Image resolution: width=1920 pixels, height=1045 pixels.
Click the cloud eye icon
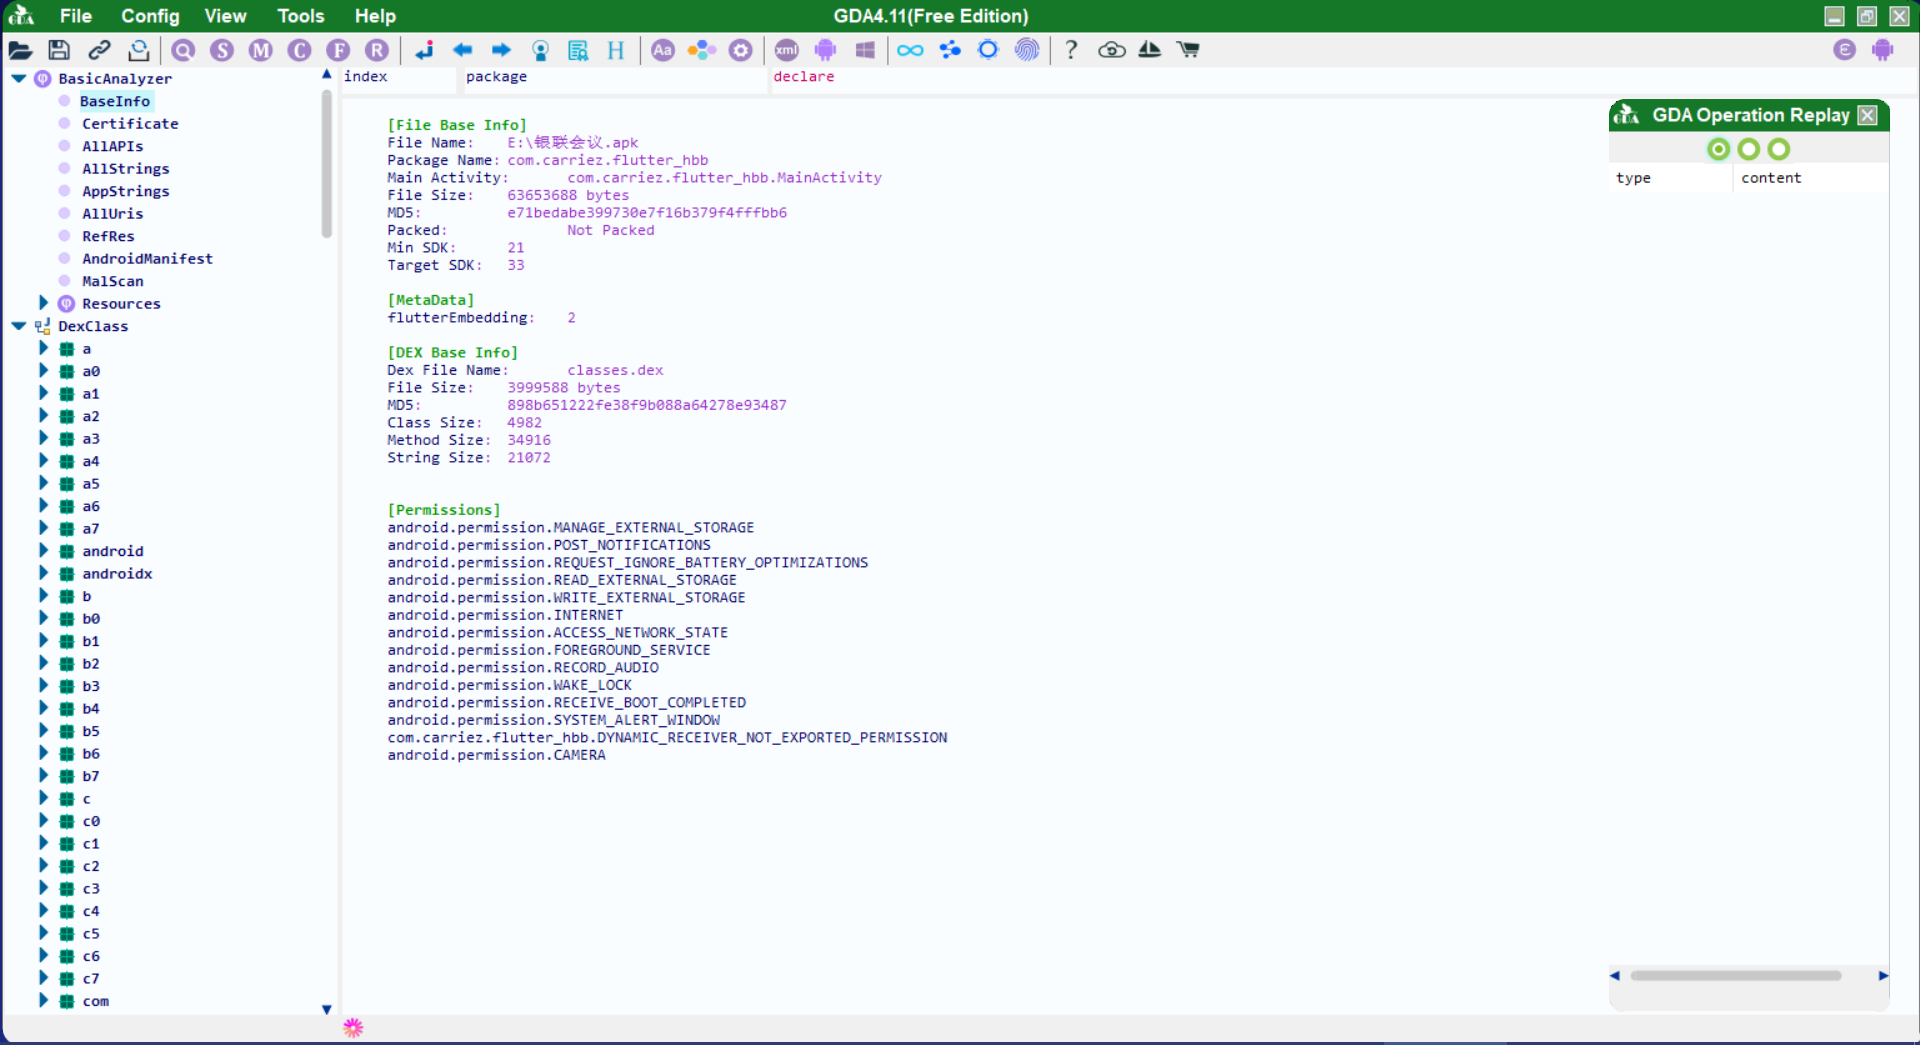click(x=1111, y=50)
